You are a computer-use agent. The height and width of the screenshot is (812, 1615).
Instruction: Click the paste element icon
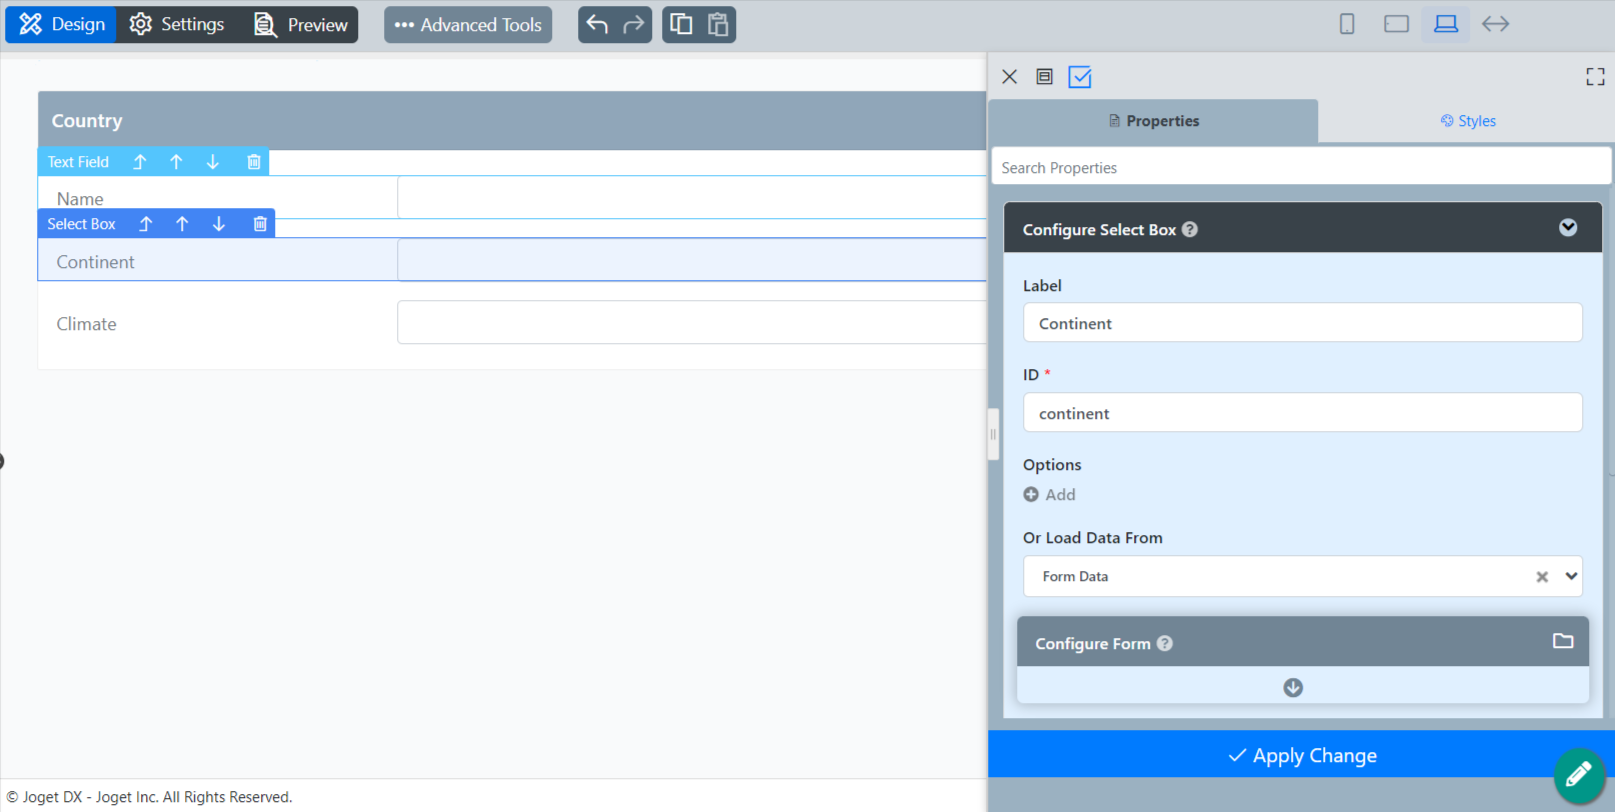point(718,24)
